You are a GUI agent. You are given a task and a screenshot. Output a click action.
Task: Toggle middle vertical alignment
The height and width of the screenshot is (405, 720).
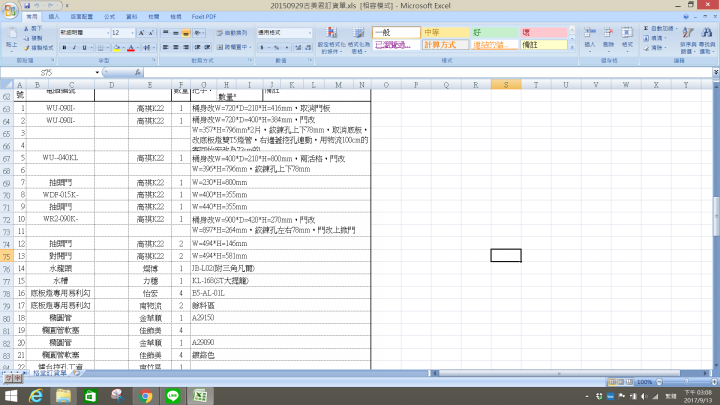pos(176,33)
